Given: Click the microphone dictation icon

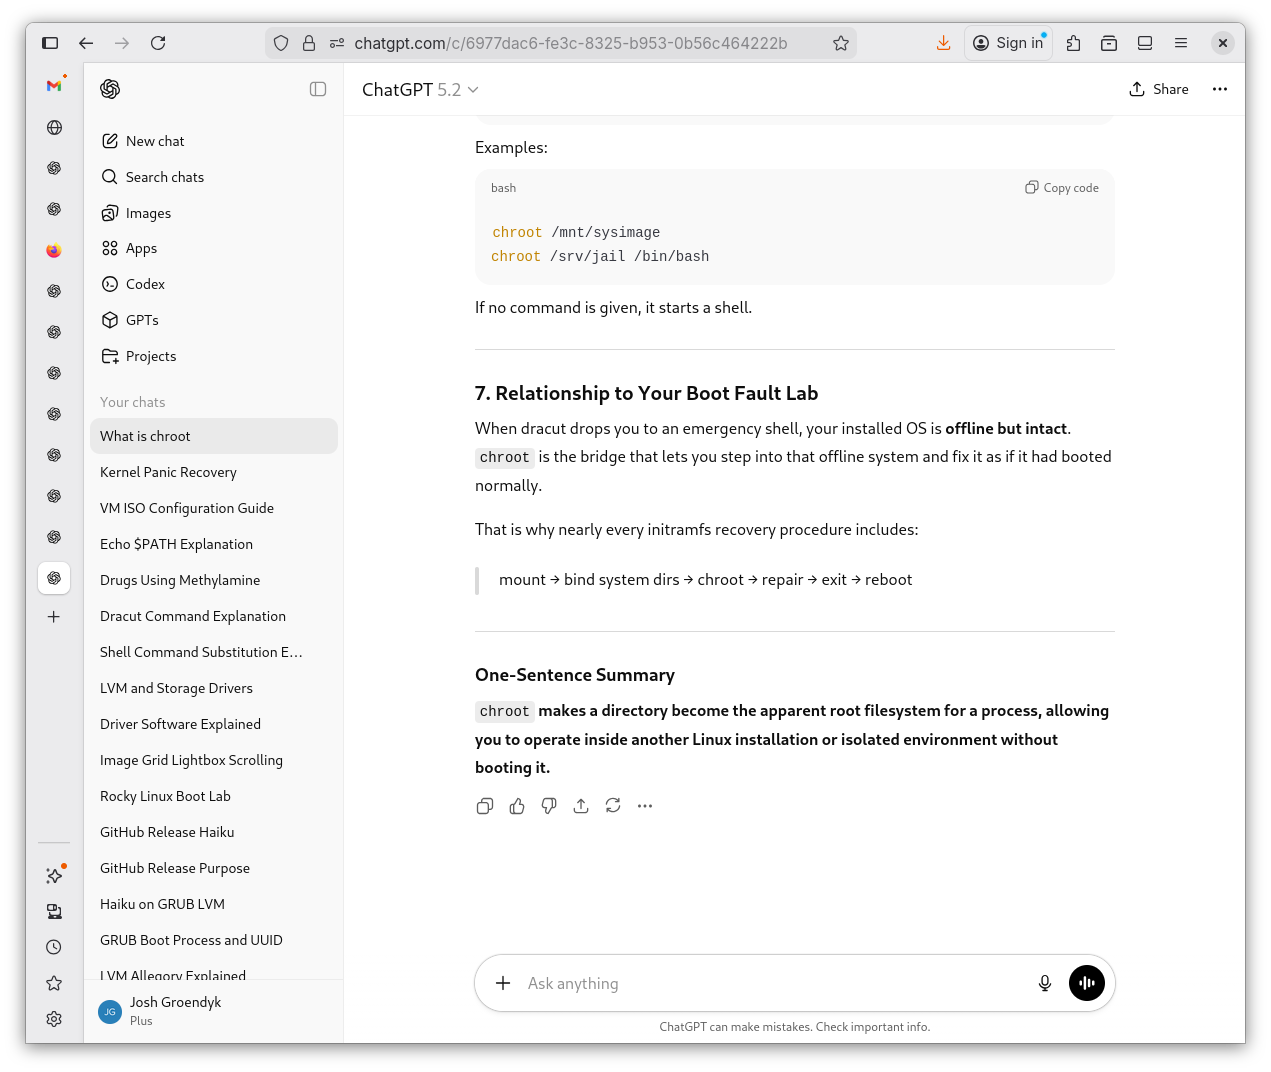Looking at the screenshot, I should (x=1044, y=983).
